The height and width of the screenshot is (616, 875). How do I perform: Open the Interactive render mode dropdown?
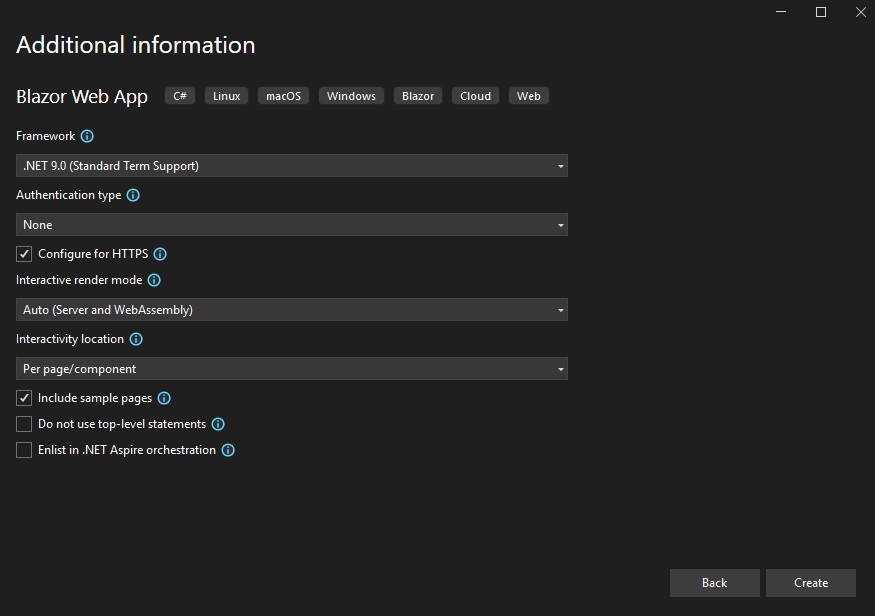(x=291, y=310)
